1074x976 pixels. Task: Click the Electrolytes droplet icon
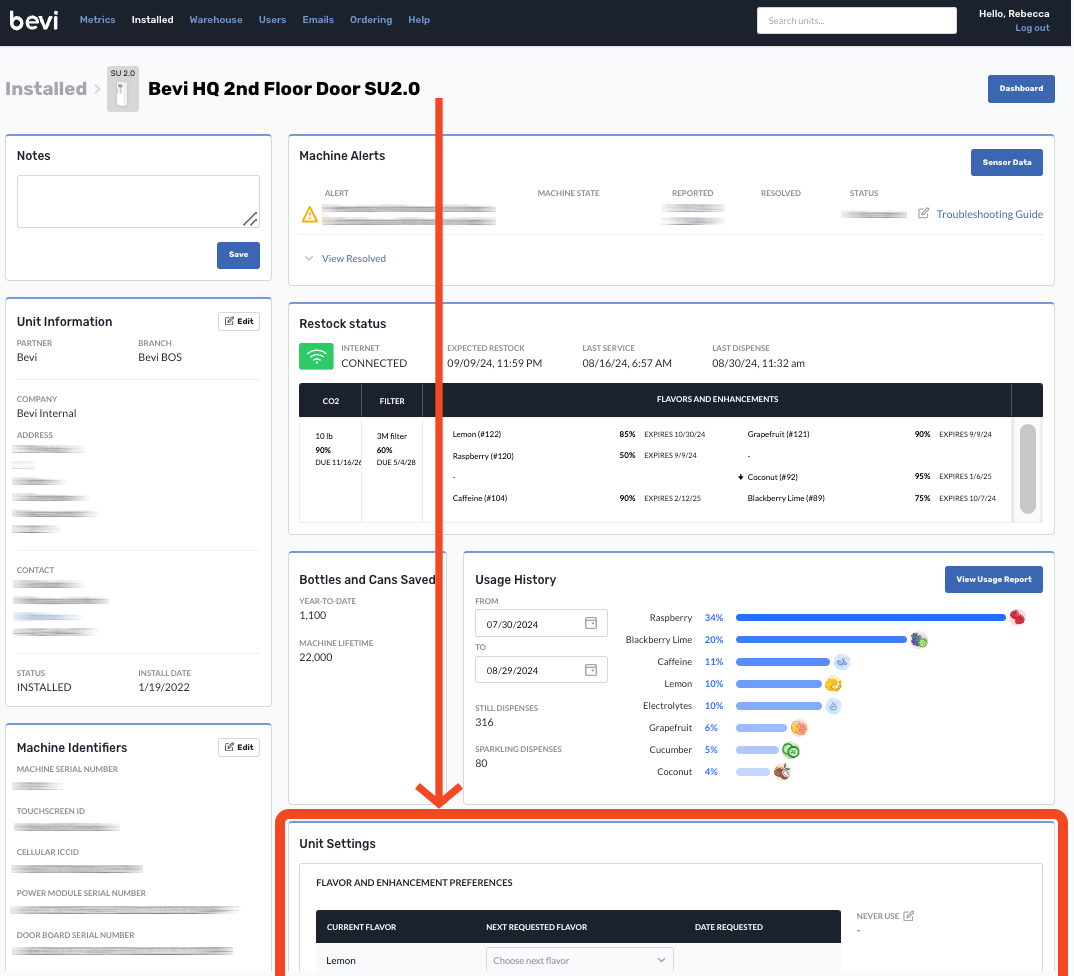[833, 705]
